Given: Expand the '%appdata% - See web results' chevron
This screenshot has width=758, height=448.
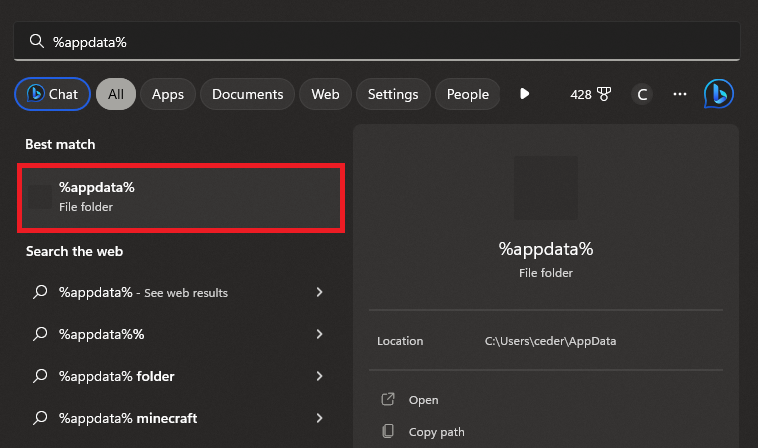Looking at the screenshot, I should click(x=319, y=292).
